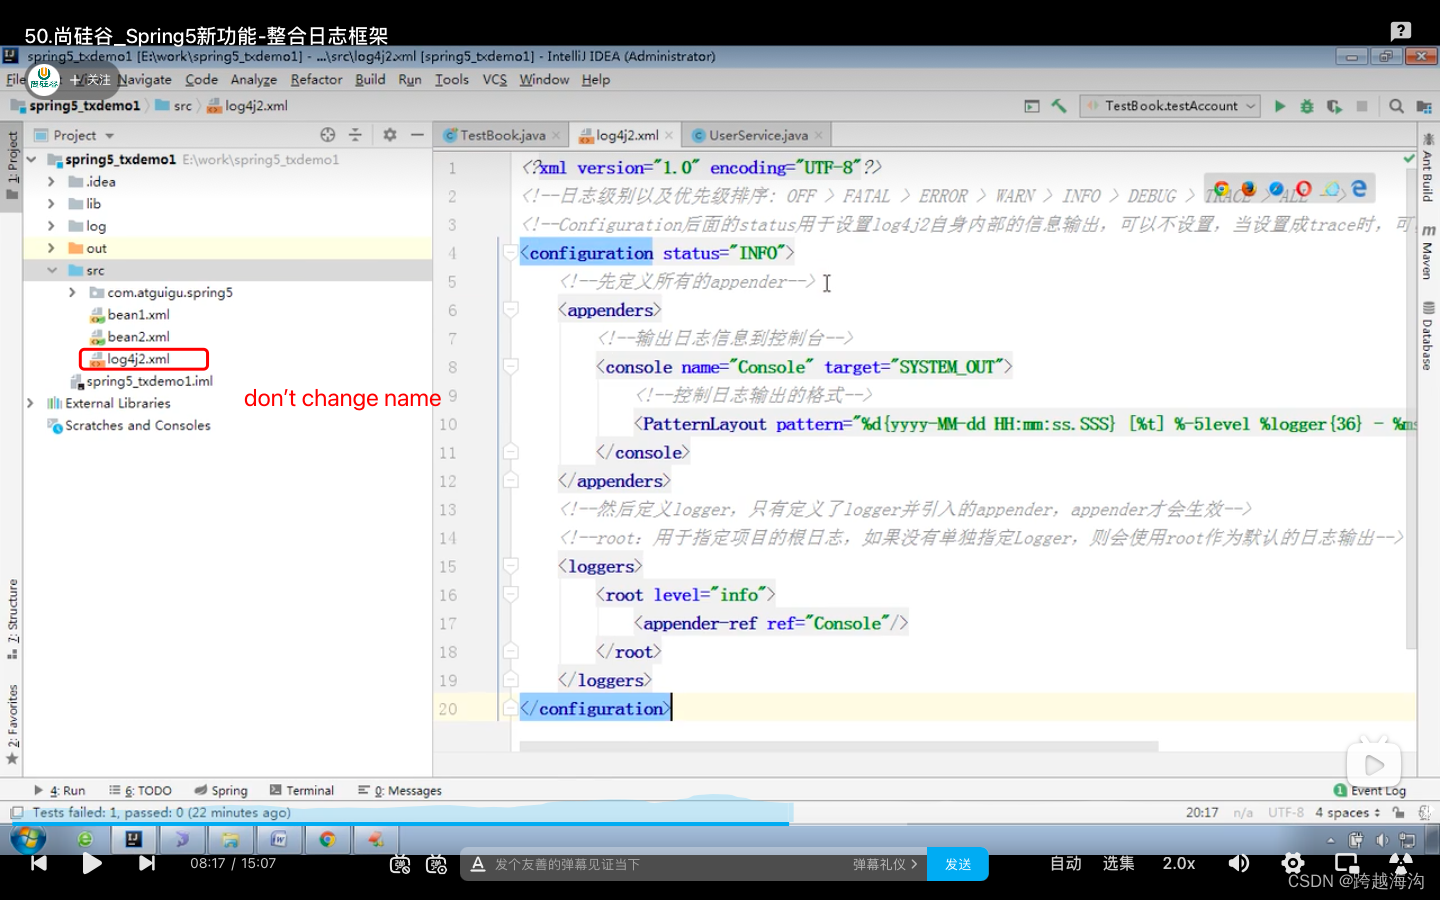Collapse the src folder
Screen dimensions: 1440x900
(51, 270)
